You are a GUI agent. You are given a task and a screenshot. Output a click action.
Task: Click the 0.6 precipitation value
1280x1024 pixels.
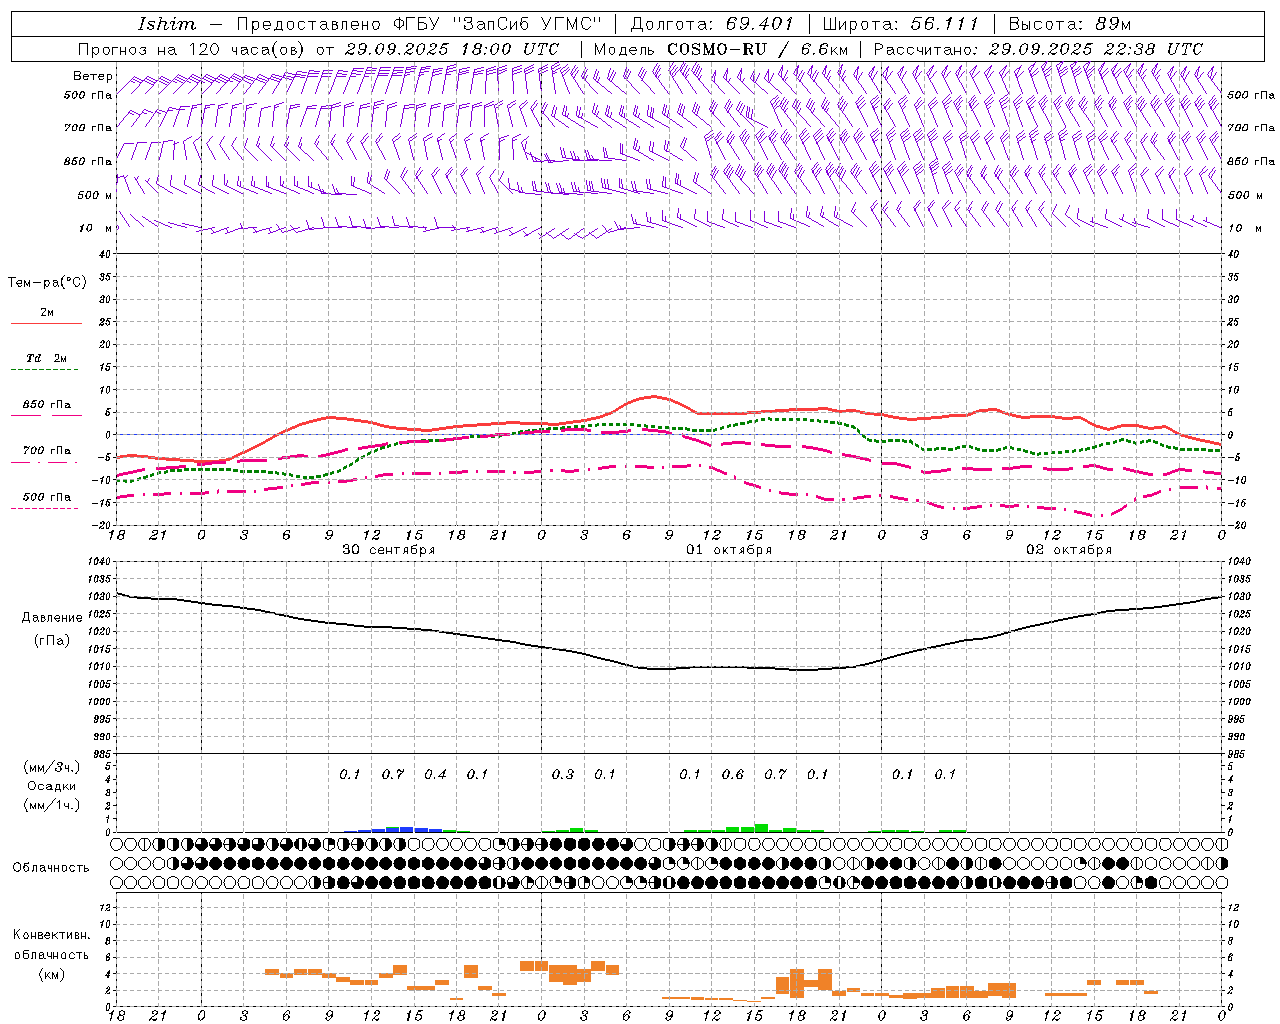point(733,775)
